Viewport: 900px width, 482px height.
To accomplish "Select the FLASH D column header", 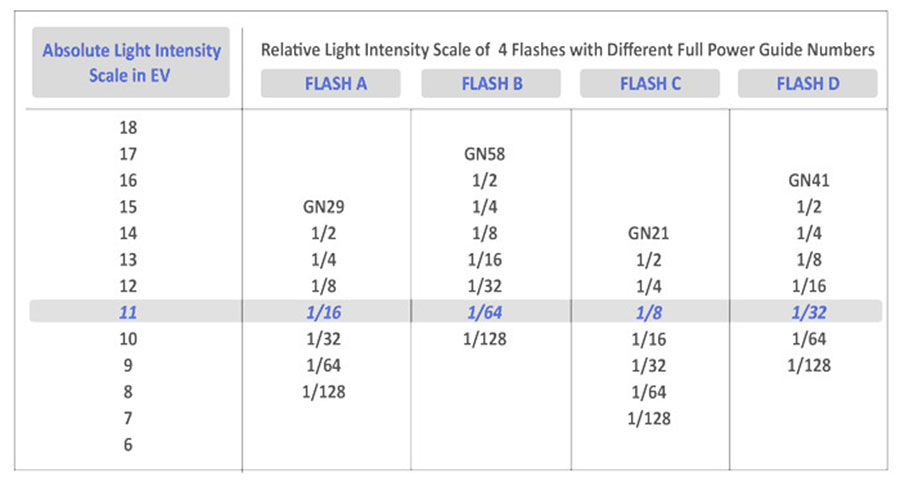I will click(808, 84).
